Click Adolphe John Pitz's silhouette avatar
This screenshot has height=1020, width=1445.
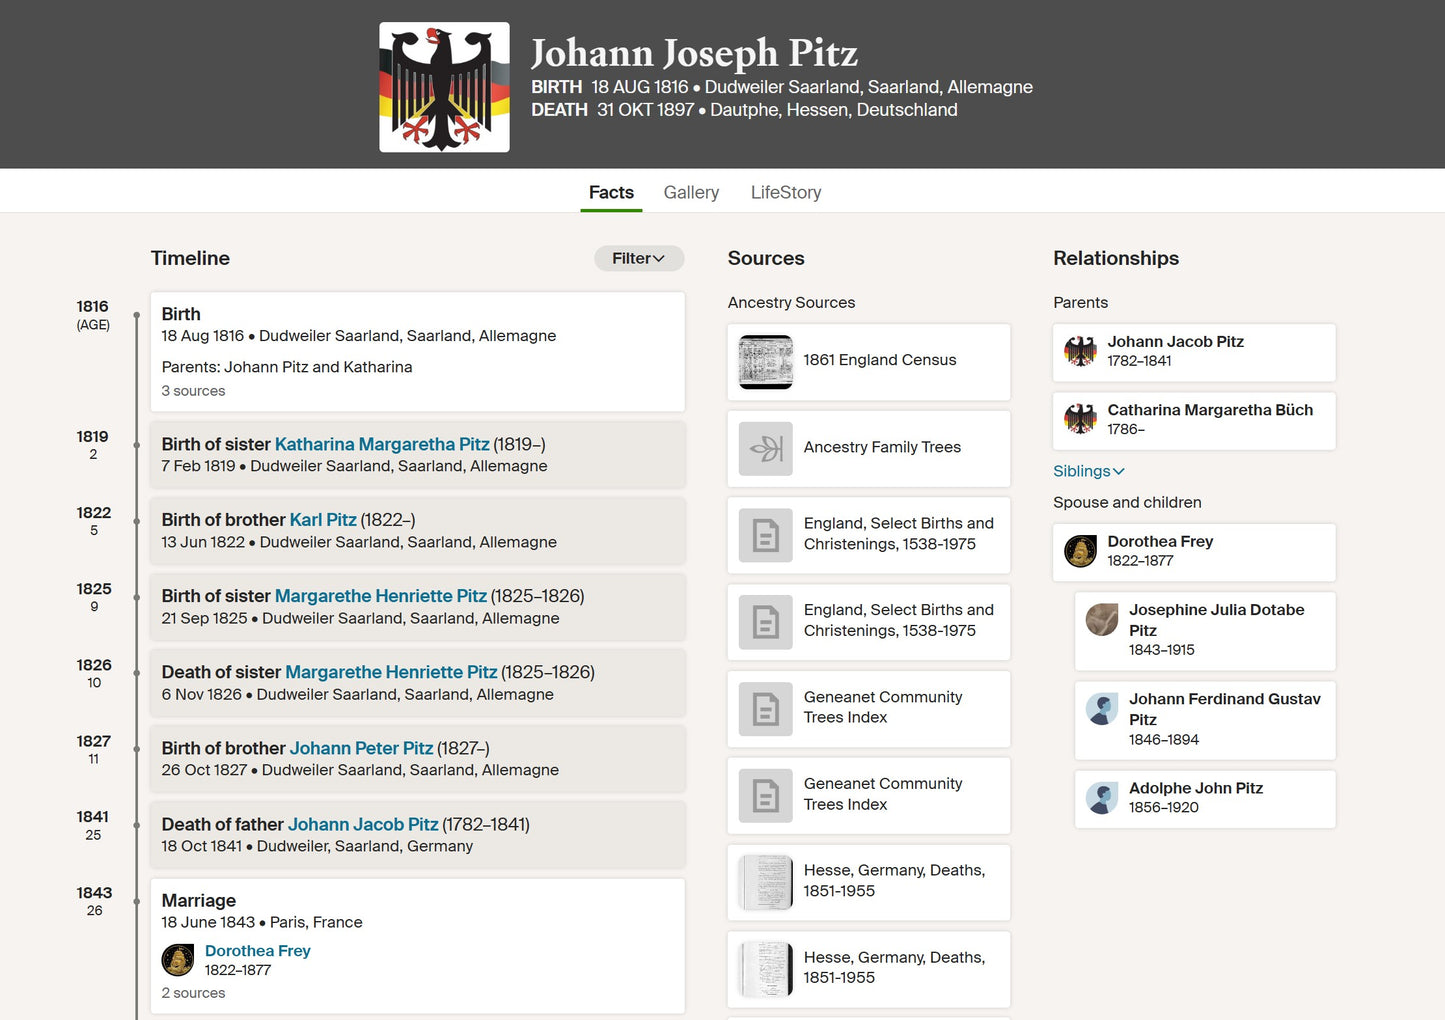click(x=1102, y=798)
